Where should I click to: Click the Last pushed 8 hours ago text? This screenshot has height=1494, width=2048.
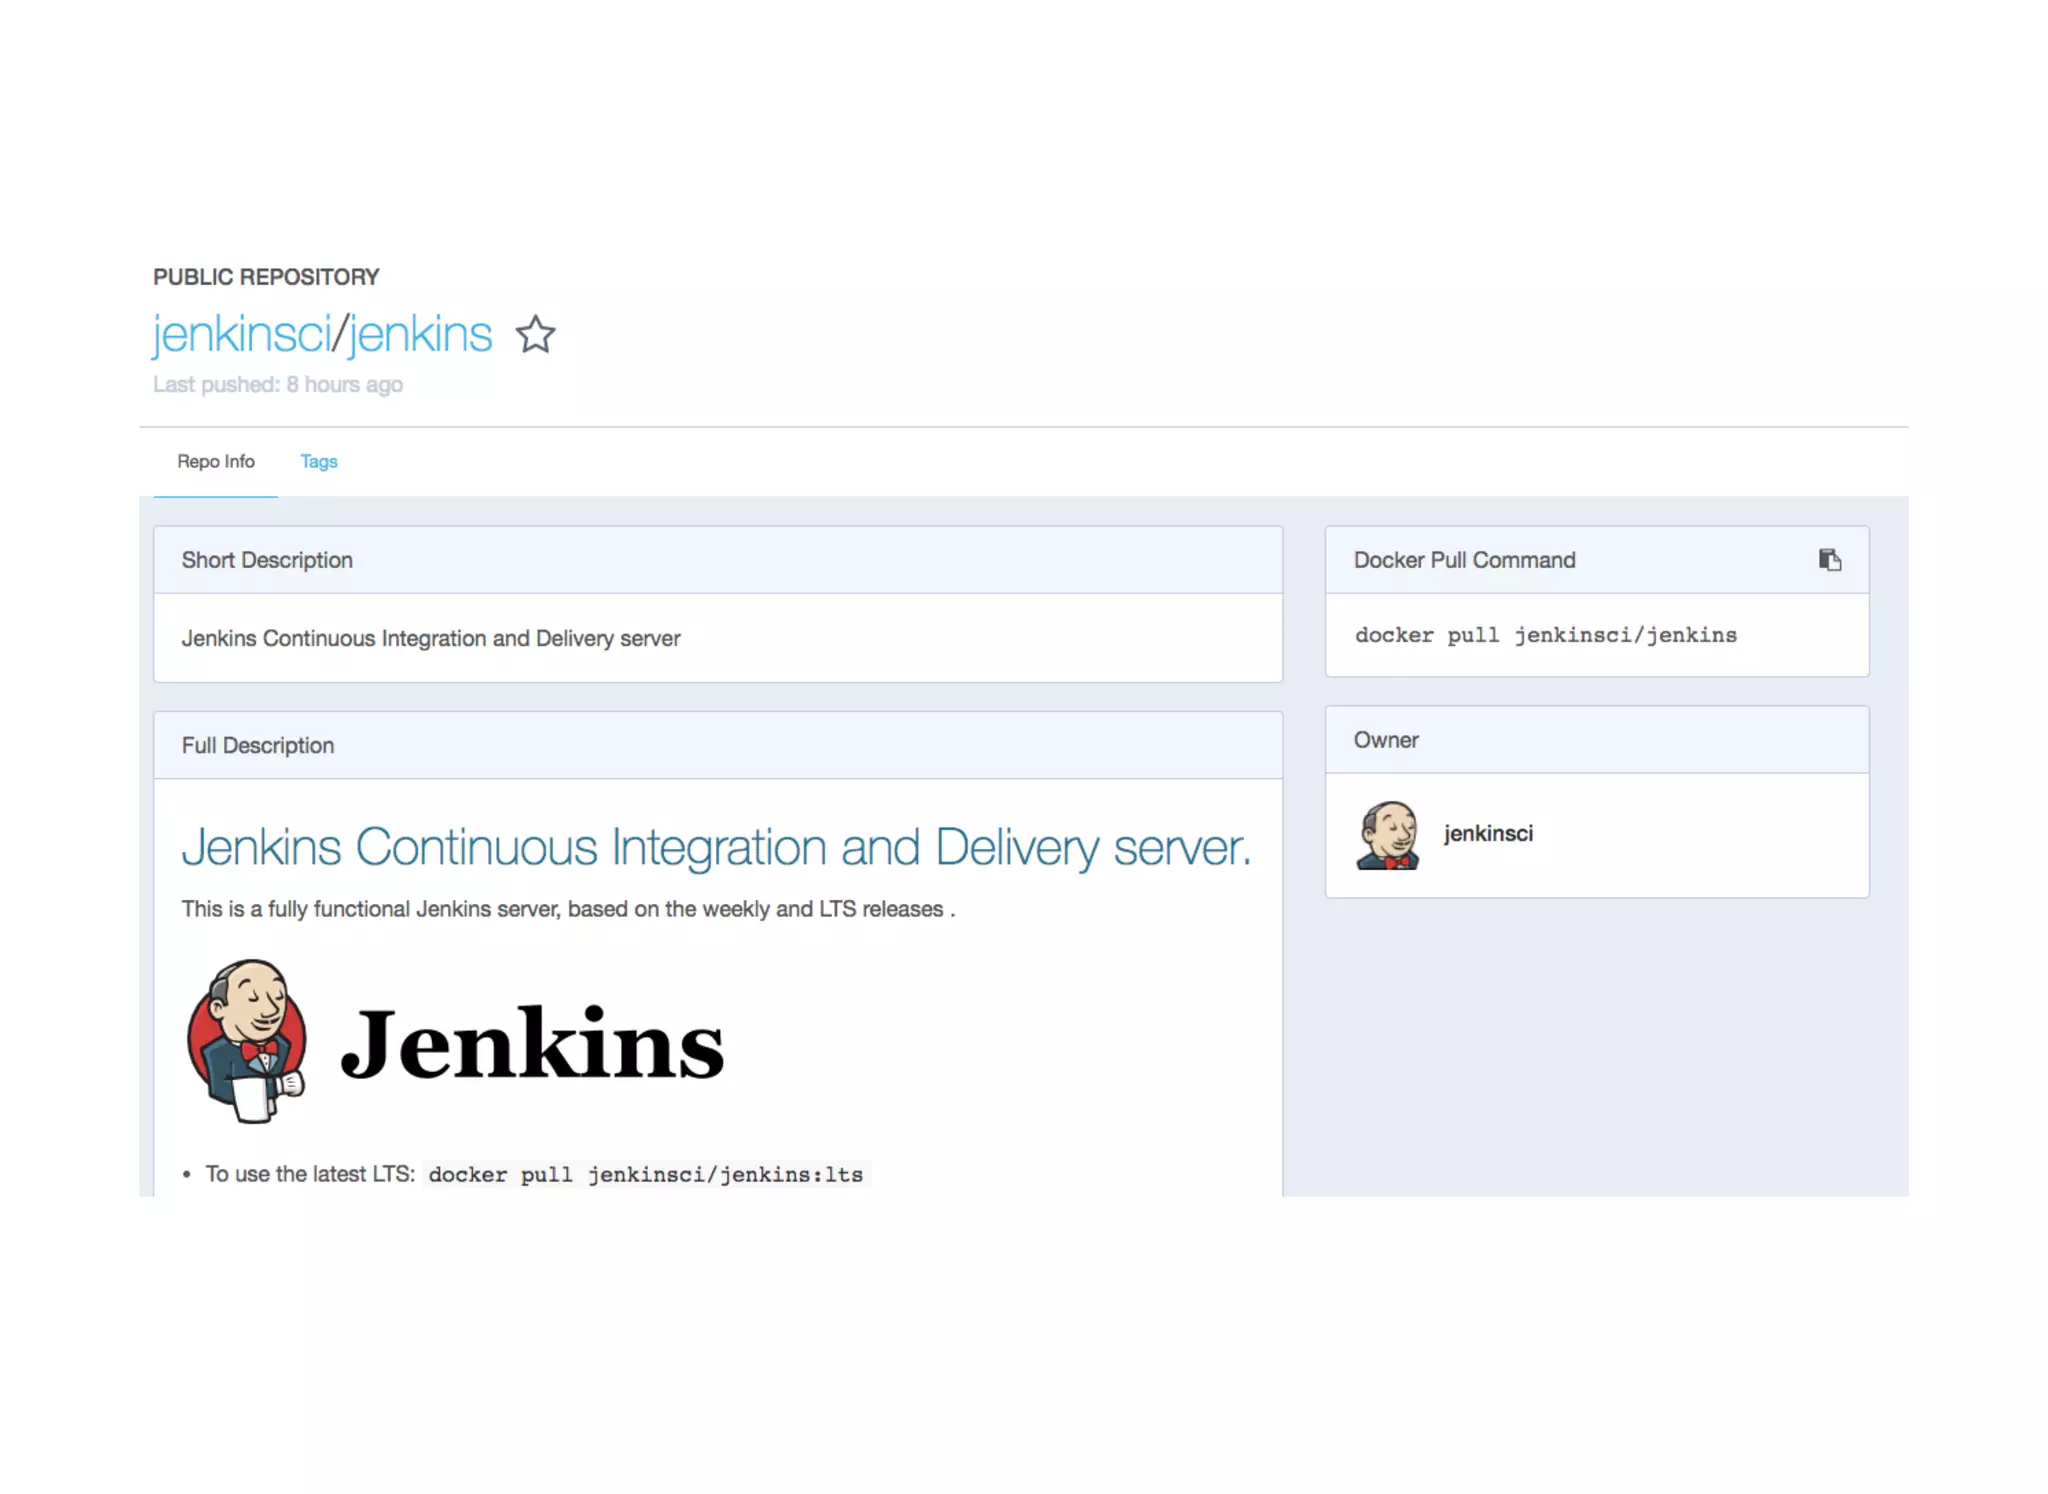pos(278,385)
